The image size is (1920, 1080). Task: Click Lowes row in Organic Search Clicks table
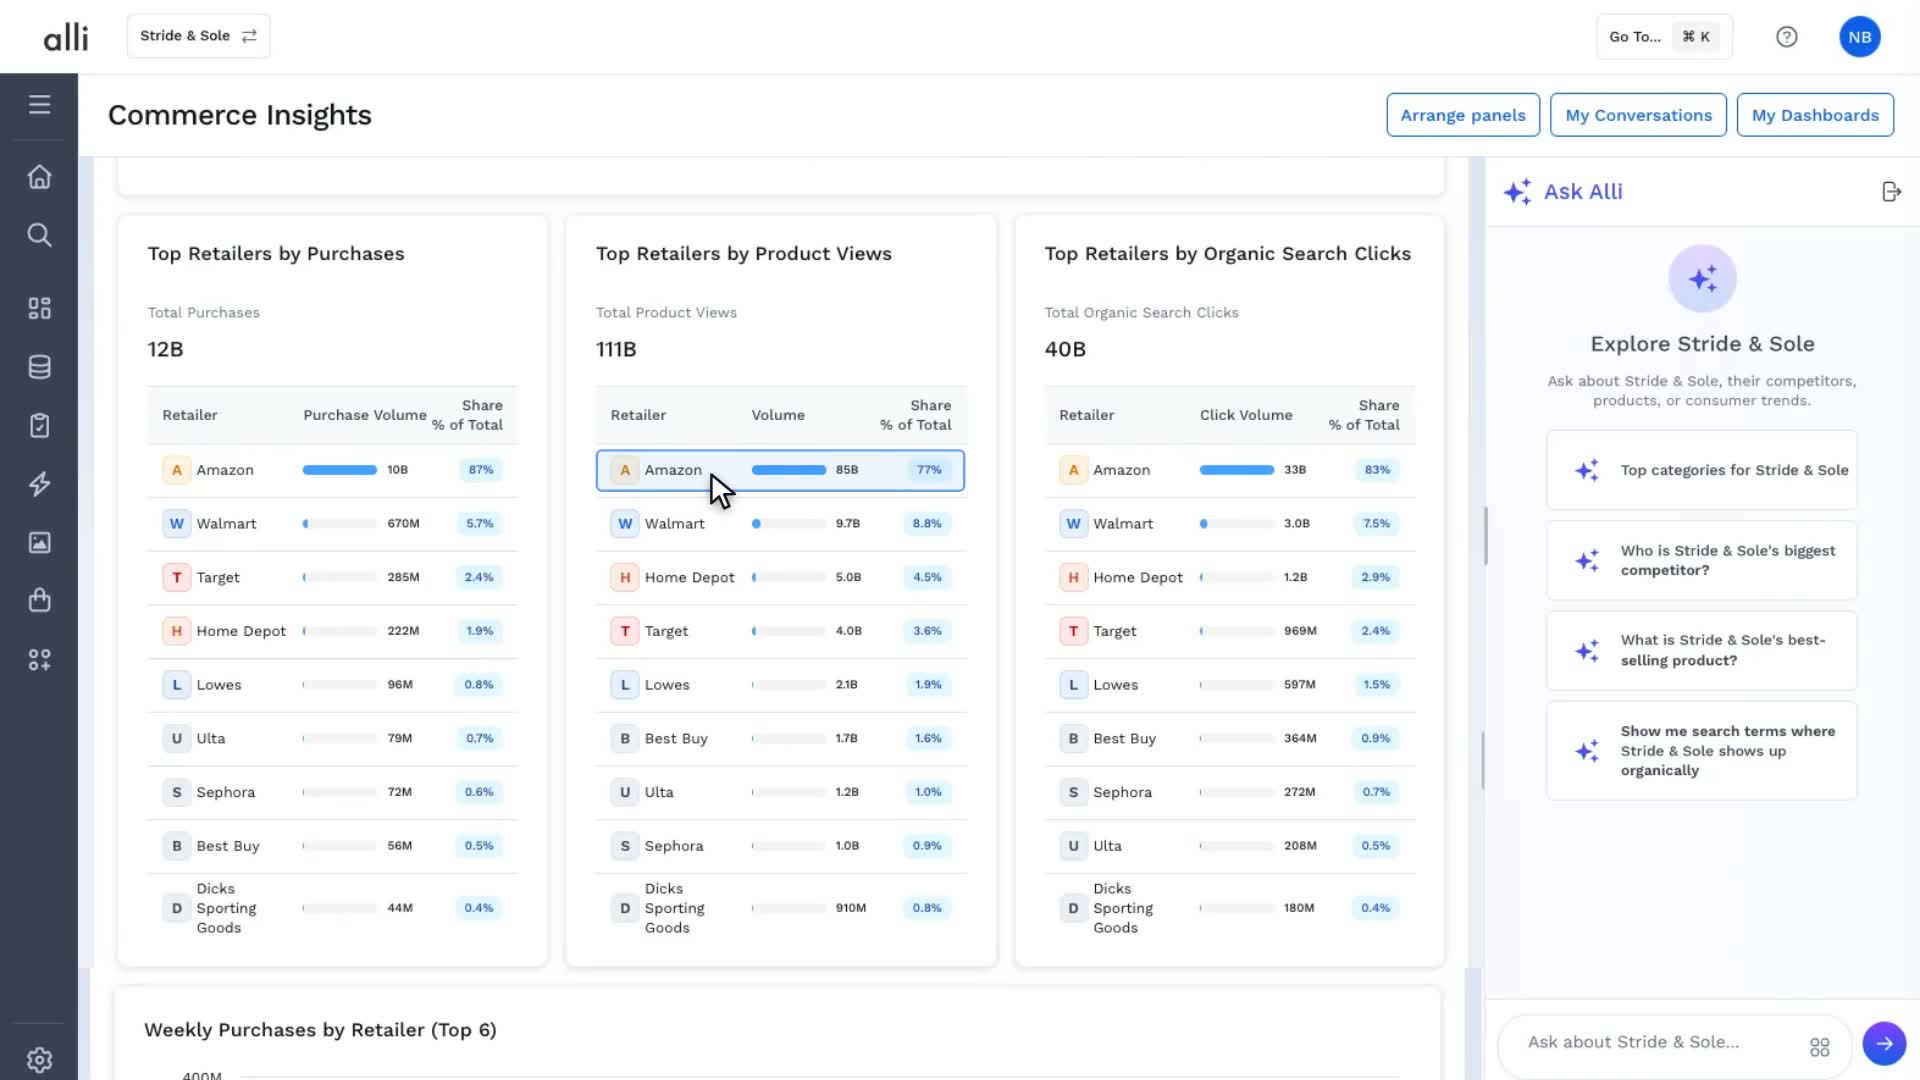coord(1229,685)
